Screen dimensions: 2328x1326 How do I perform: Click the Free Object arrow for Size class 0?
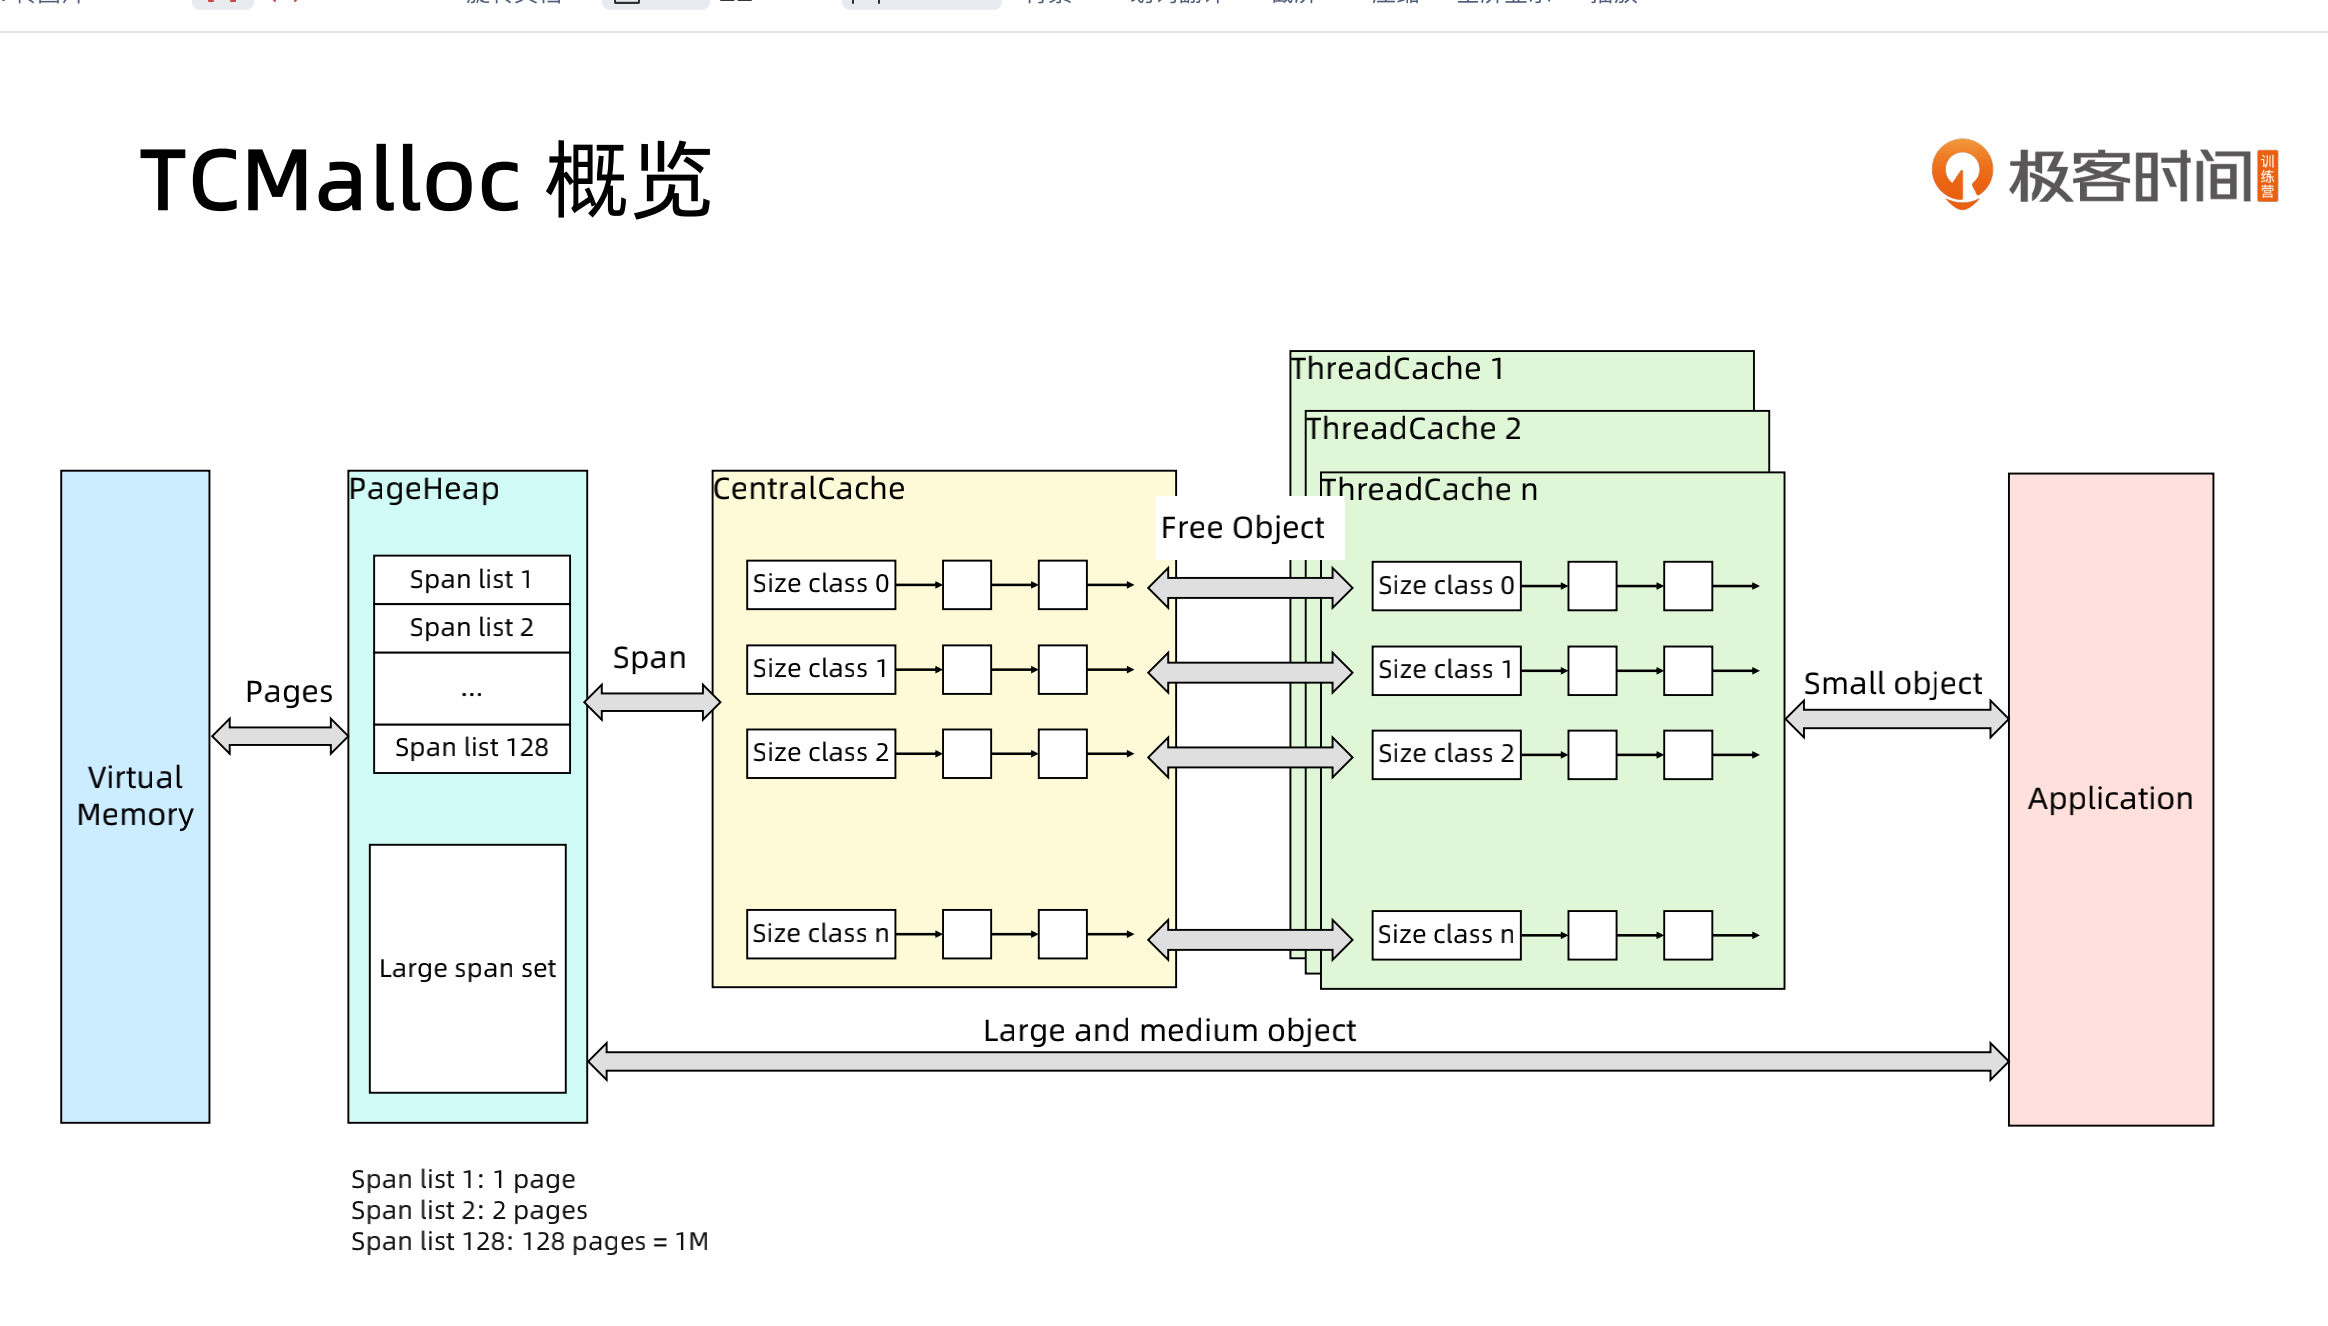pos(1249,587)
